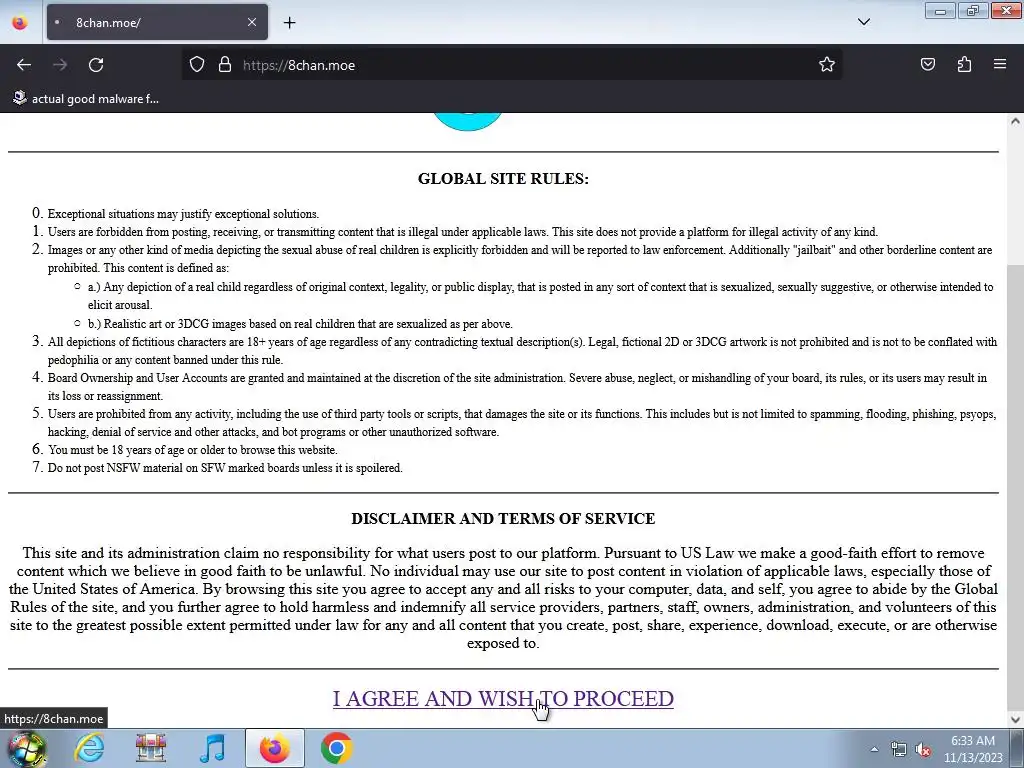1024x768 pixels.
Task: Click the page scrollbar down arrow
Action: point(1015,719)
